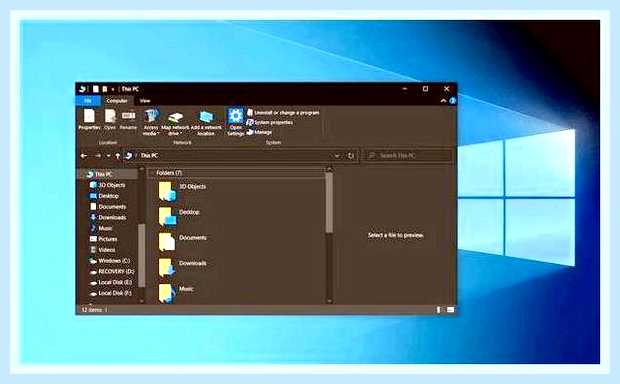Click the Search This PC box
This screenshot has width=620, height=384.
point(408,156)
